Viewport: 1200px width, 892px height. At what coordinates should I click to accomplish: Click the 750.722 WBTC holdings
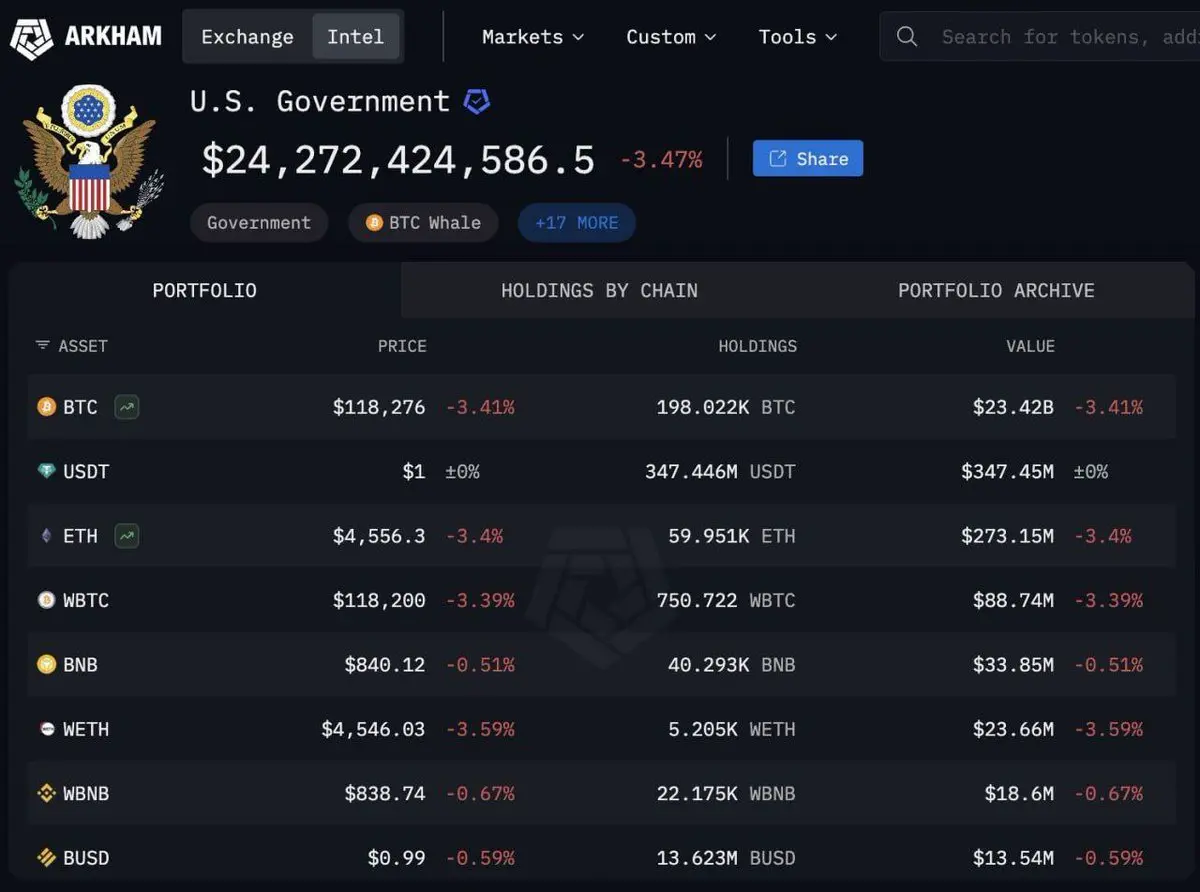[726, 600]
